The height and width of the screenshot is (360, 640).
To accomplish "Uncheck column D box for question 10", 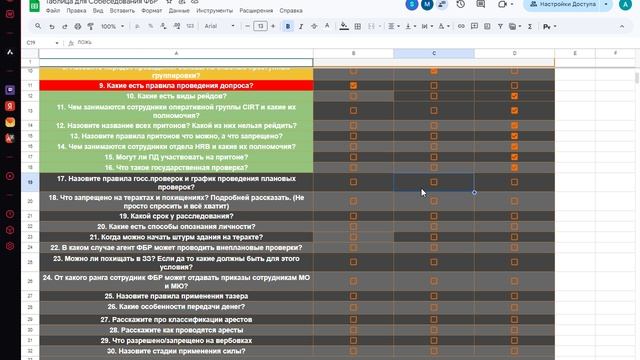I will (514, 96).
